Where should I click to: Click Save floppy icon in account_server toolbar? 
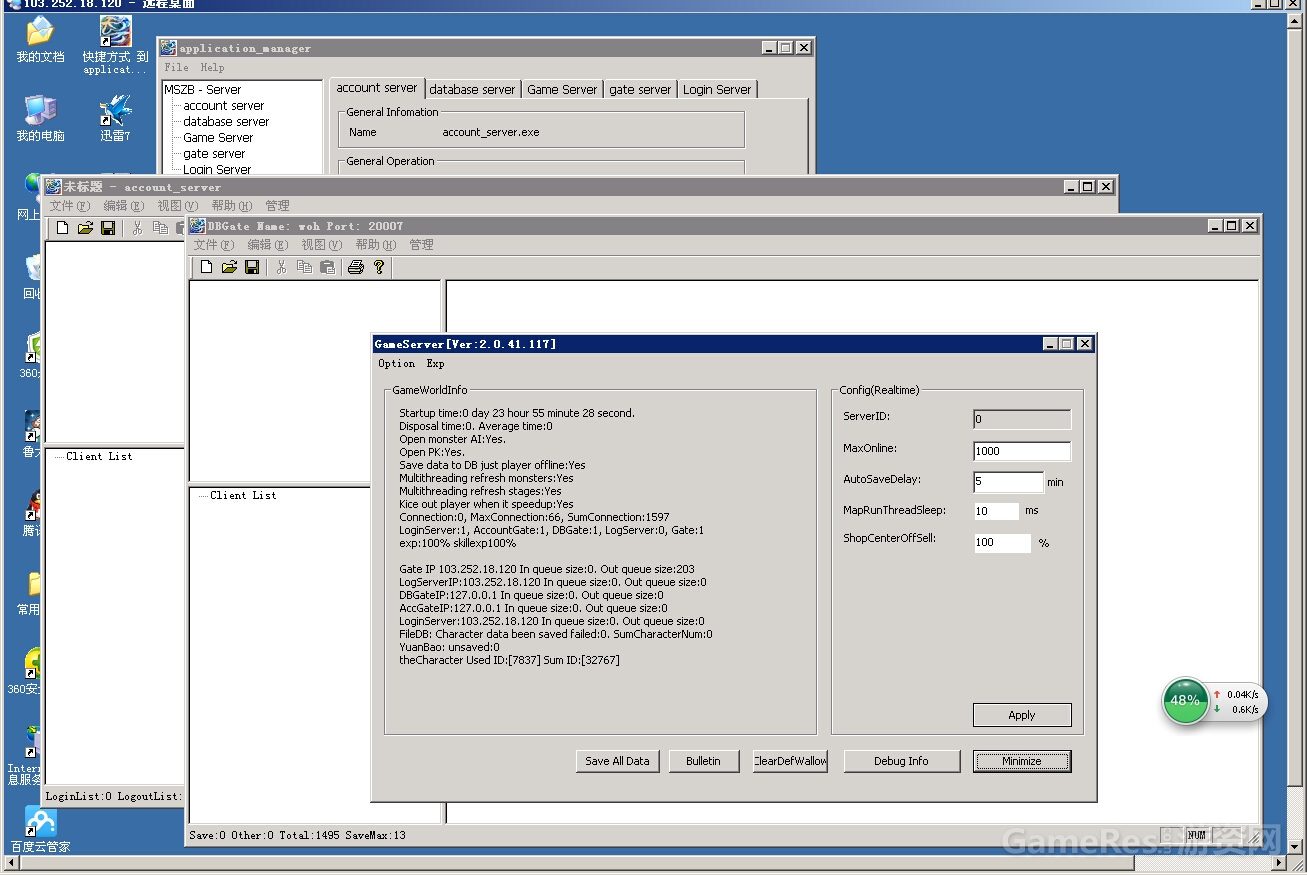108,228
